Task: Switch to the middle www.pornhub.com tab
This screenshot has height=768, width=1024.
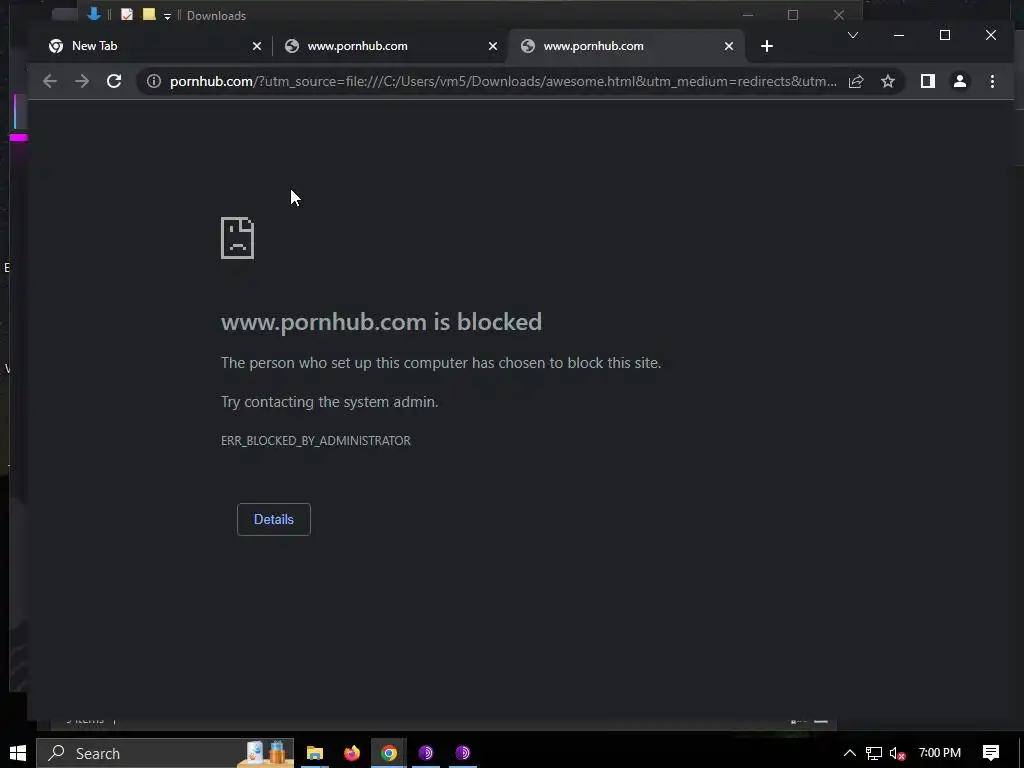Action: (389, 46)
